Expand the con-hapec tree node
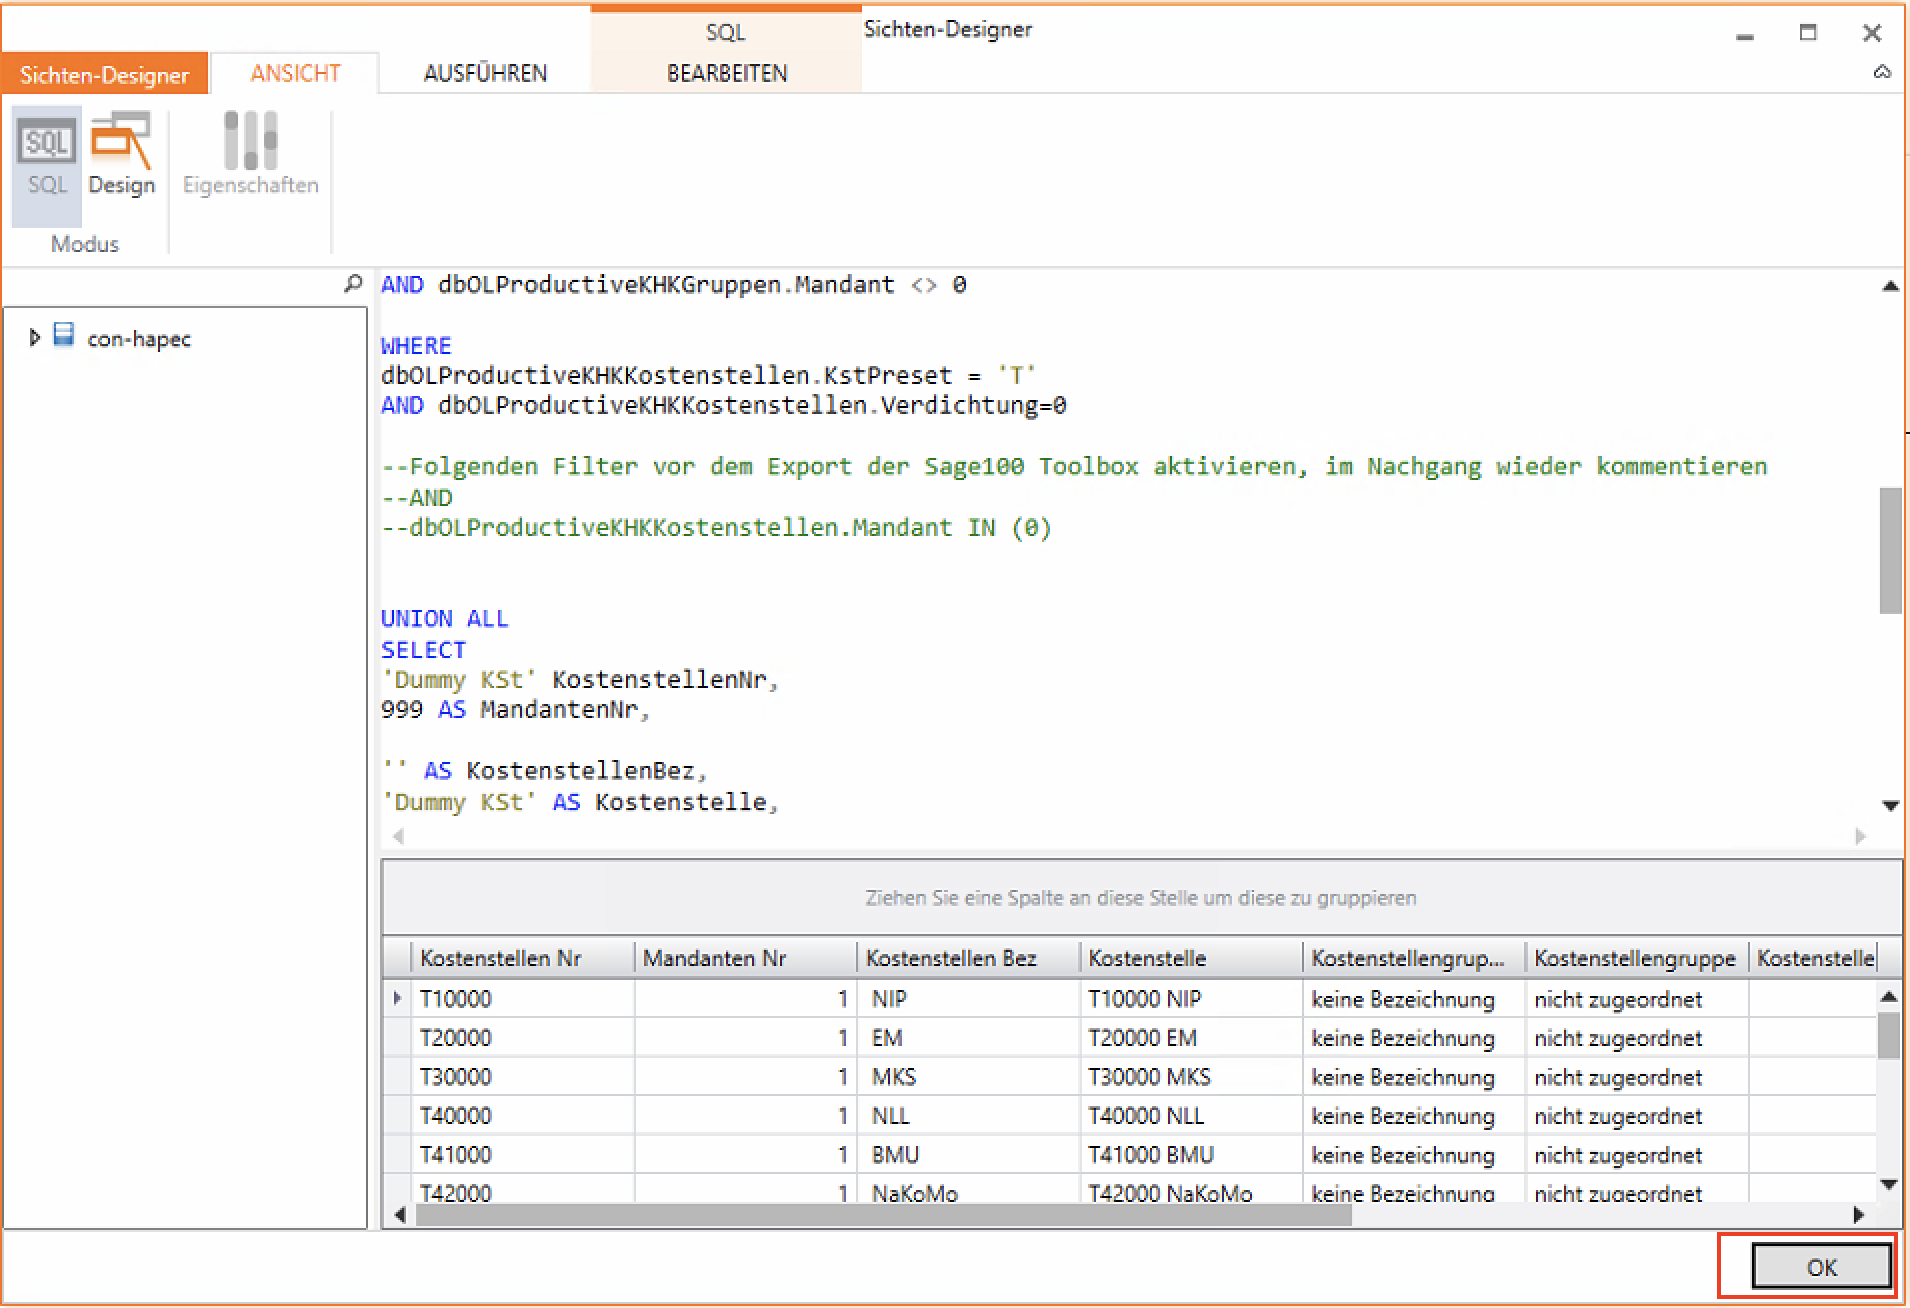 (x=34, y=338)
